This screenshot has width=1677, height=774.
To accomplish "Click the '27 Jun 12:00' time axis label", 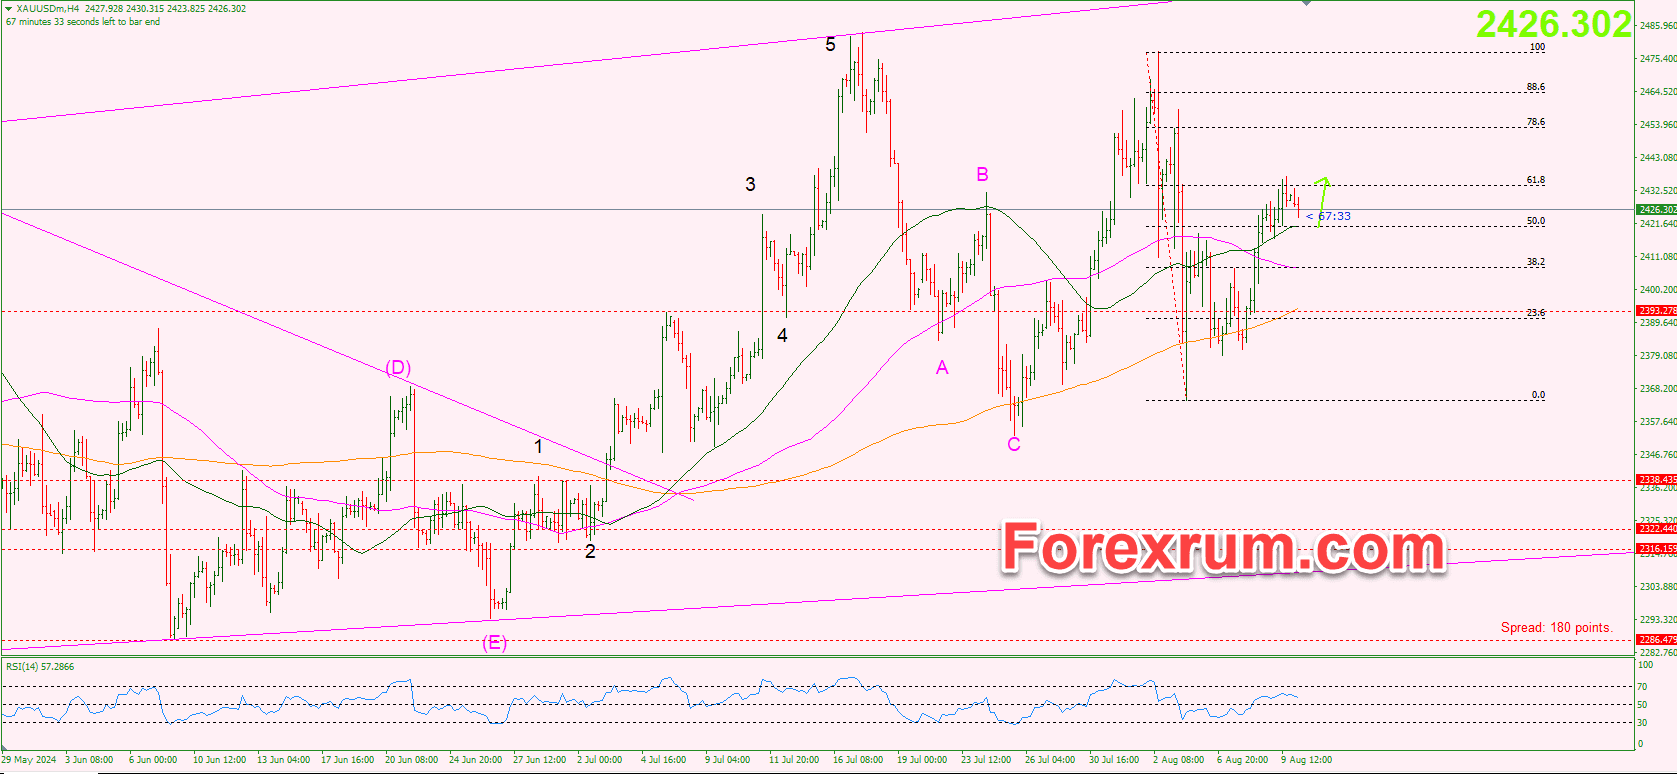I will pyautogui.click(x=539, y=760).
